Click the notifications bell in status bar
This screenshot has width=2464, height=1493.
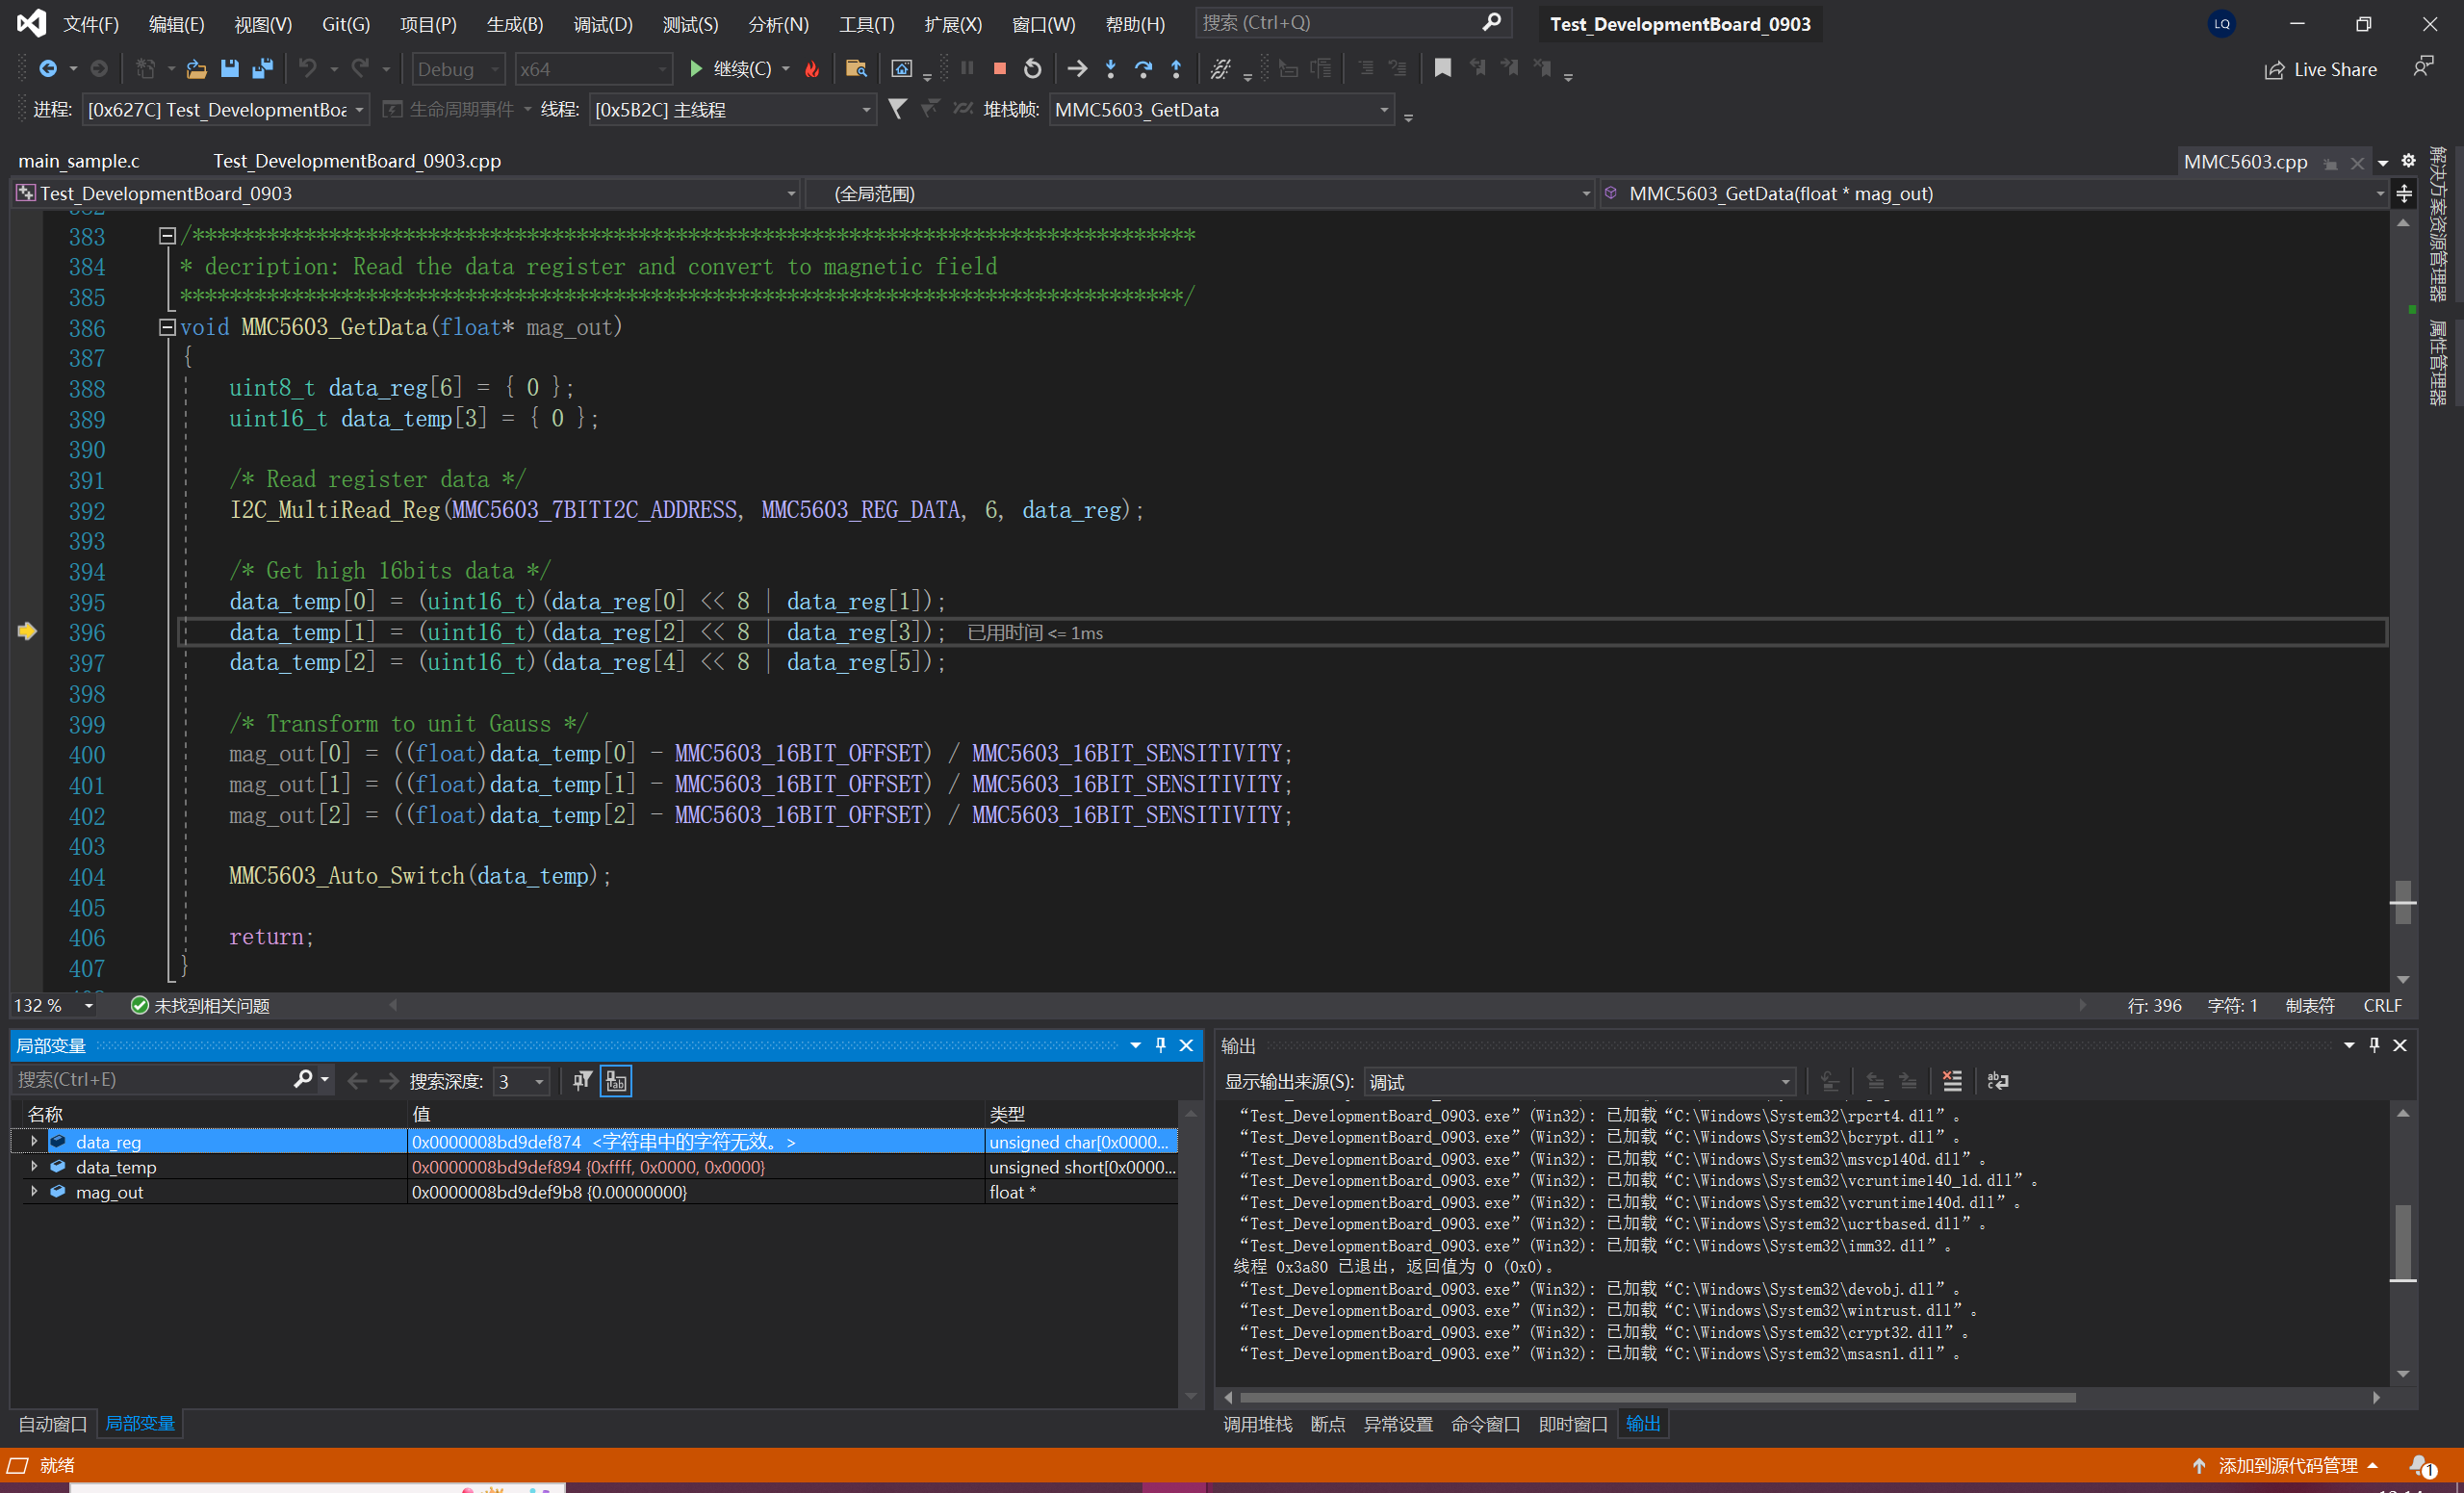(2420, 1465)
